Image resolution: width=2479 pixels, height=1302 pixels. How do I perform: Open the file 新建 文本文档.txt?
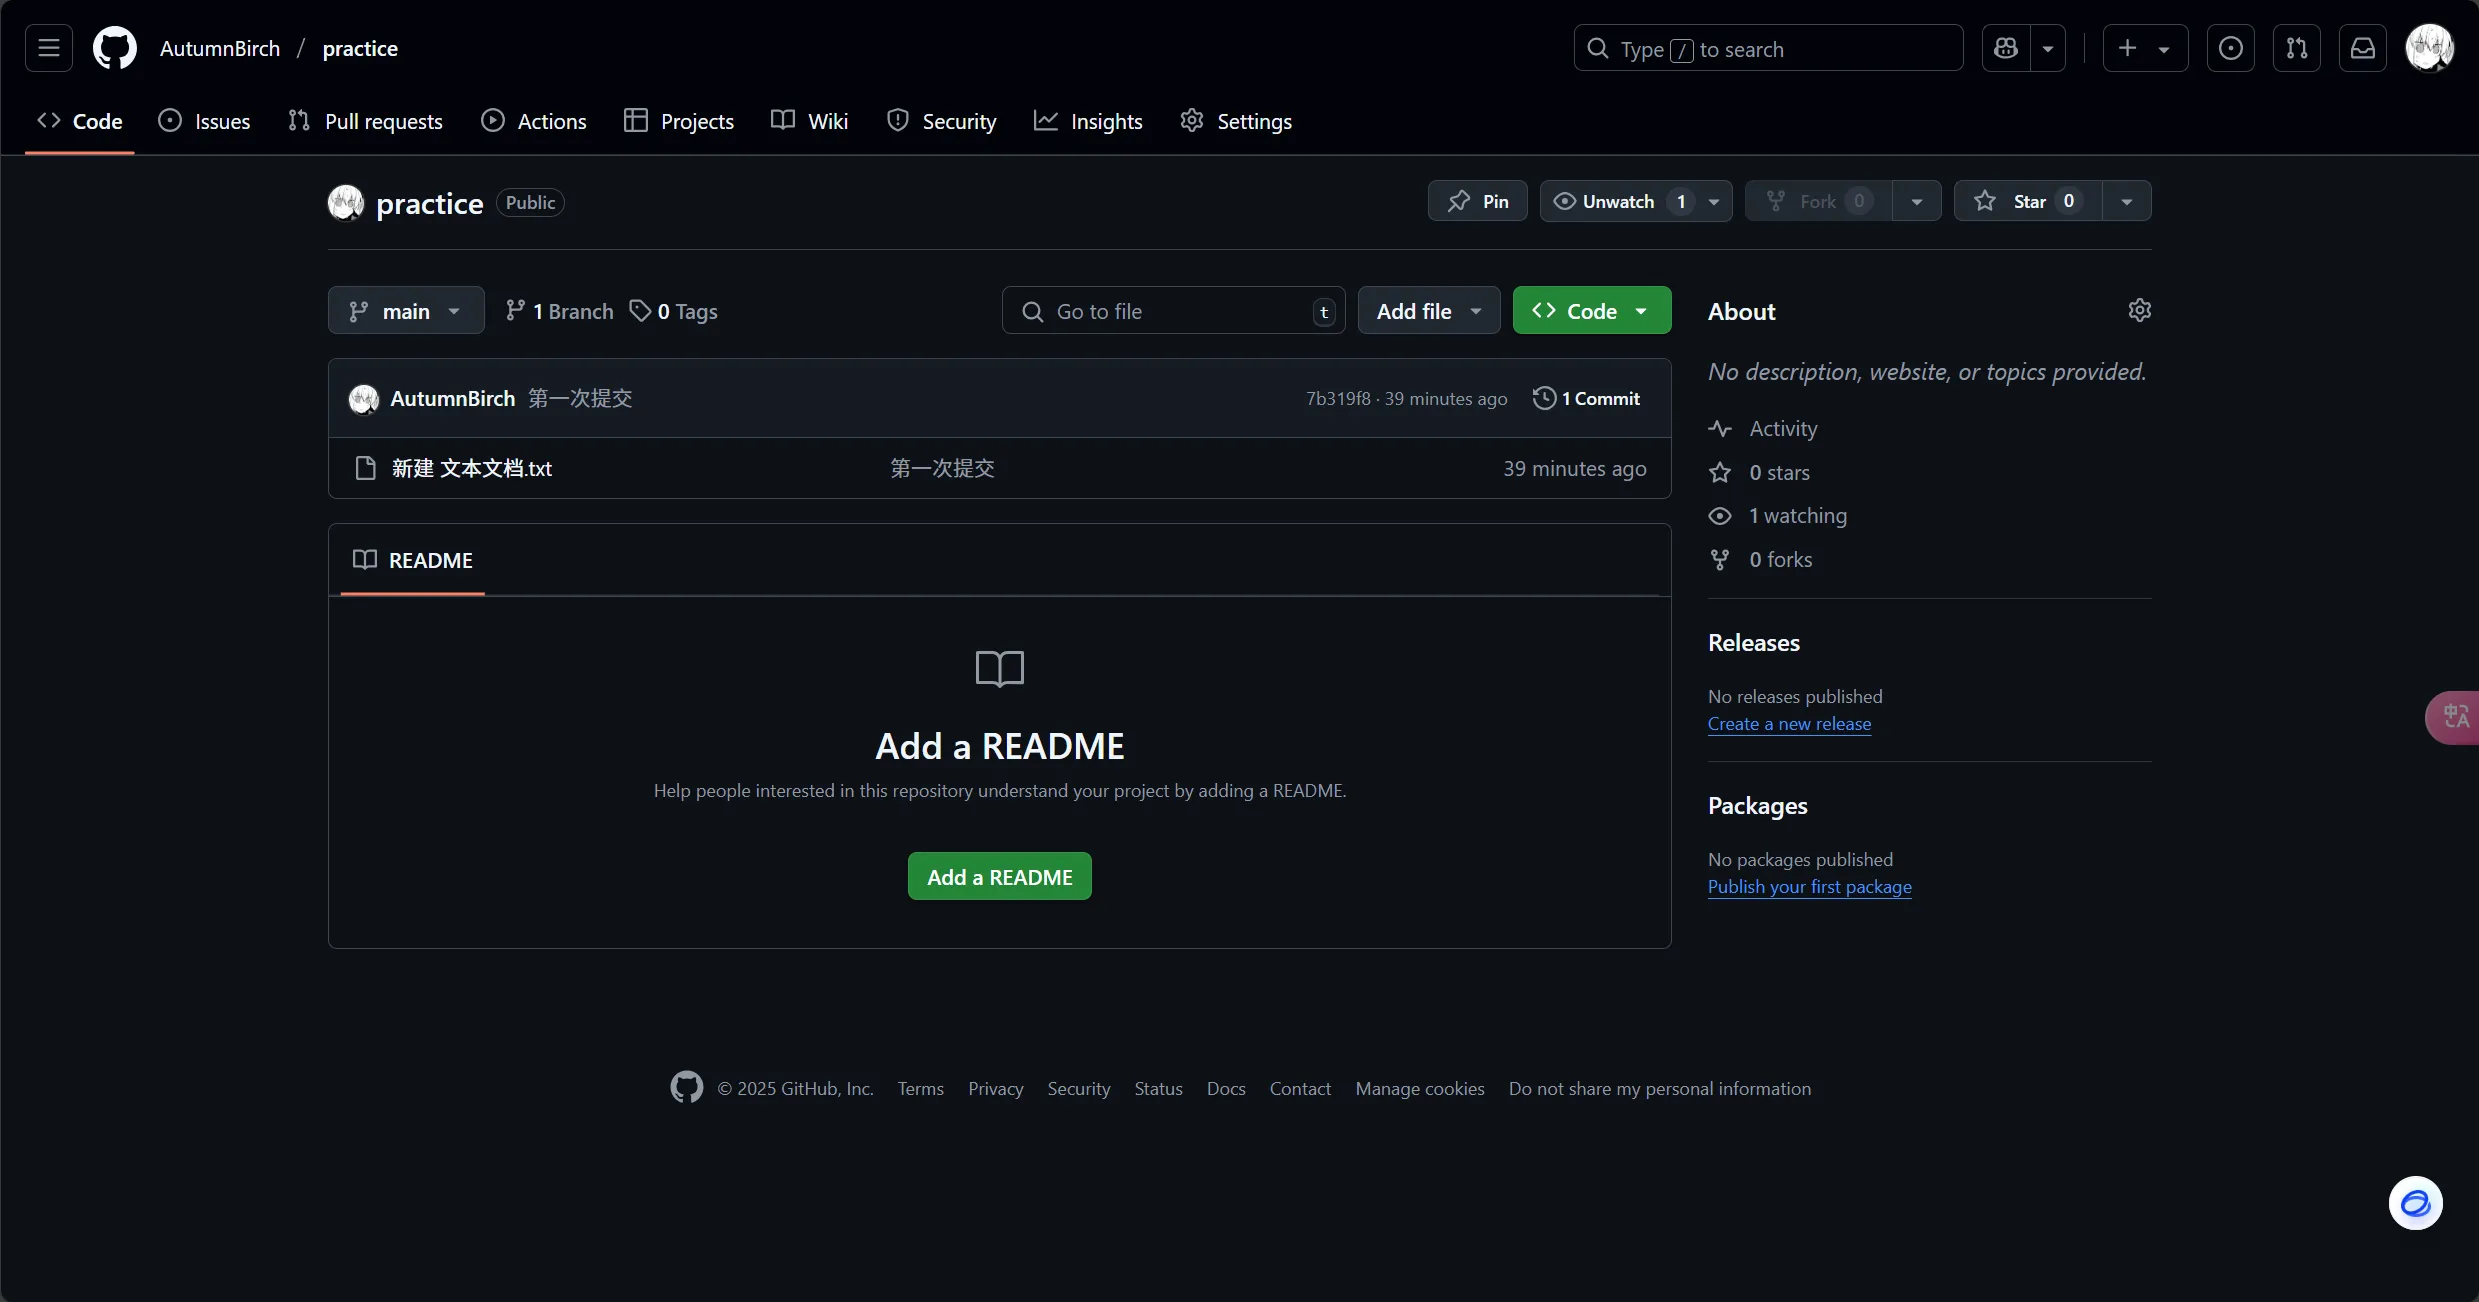pos(472,468)
